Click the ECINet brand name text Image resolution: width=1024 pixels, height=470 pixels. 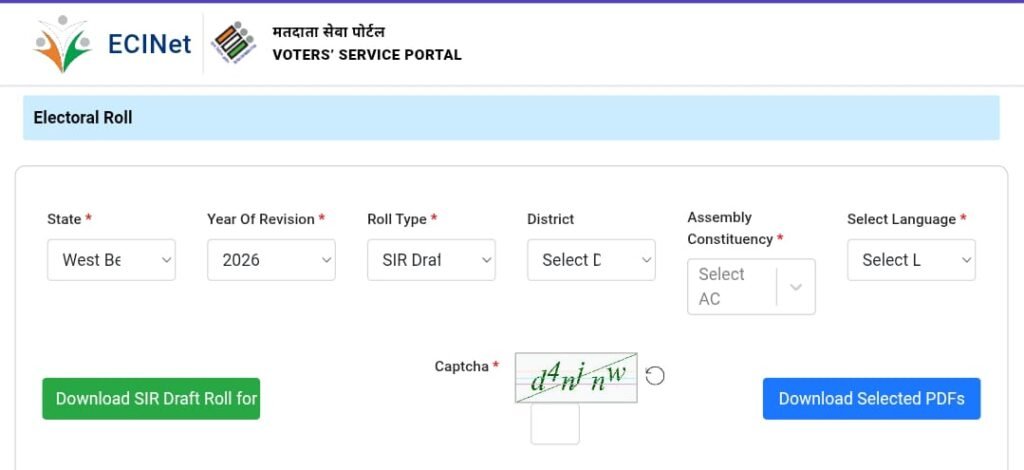click(150, 44)
